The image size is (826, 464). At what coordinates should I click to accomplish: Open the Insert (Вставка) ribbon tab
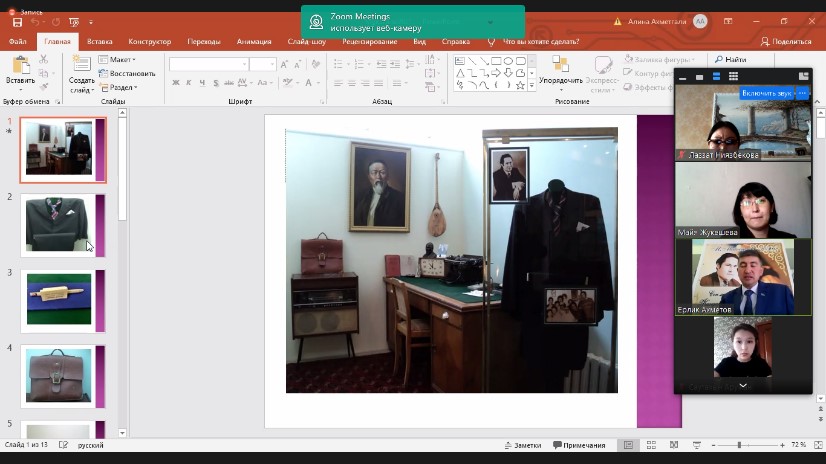point(99,42)
